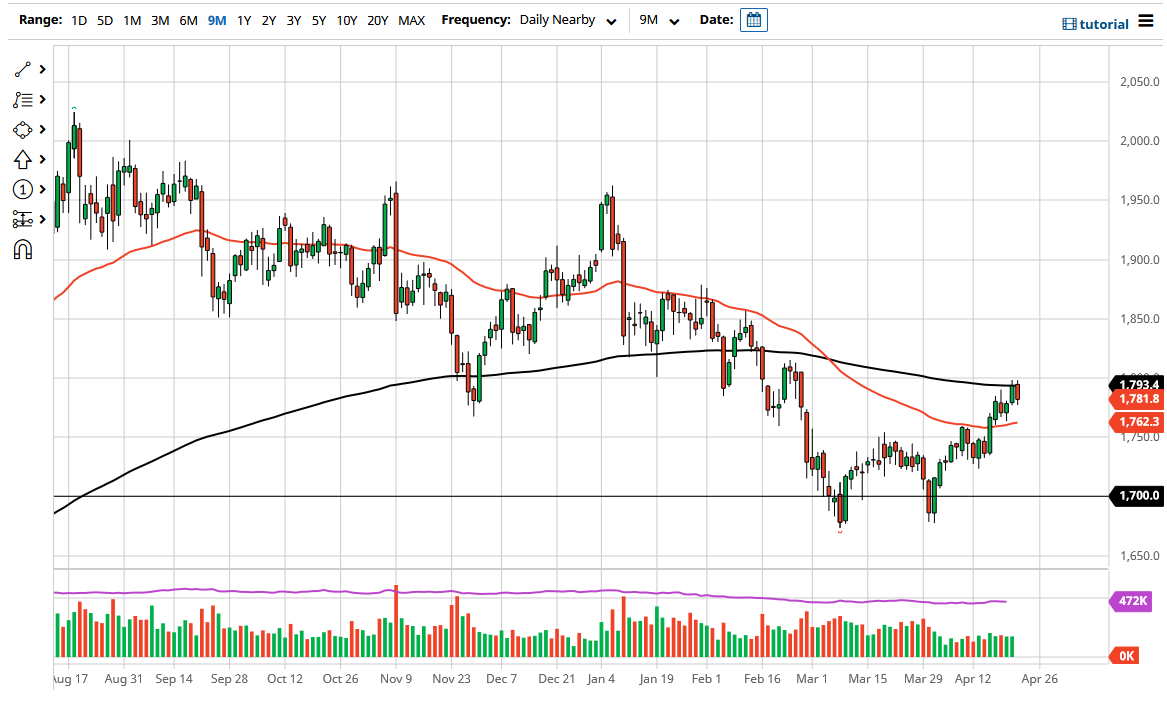Click the Jan 4 date axis label
The width and height of the screenshot is (1167, 707).
tap(601, 679)
